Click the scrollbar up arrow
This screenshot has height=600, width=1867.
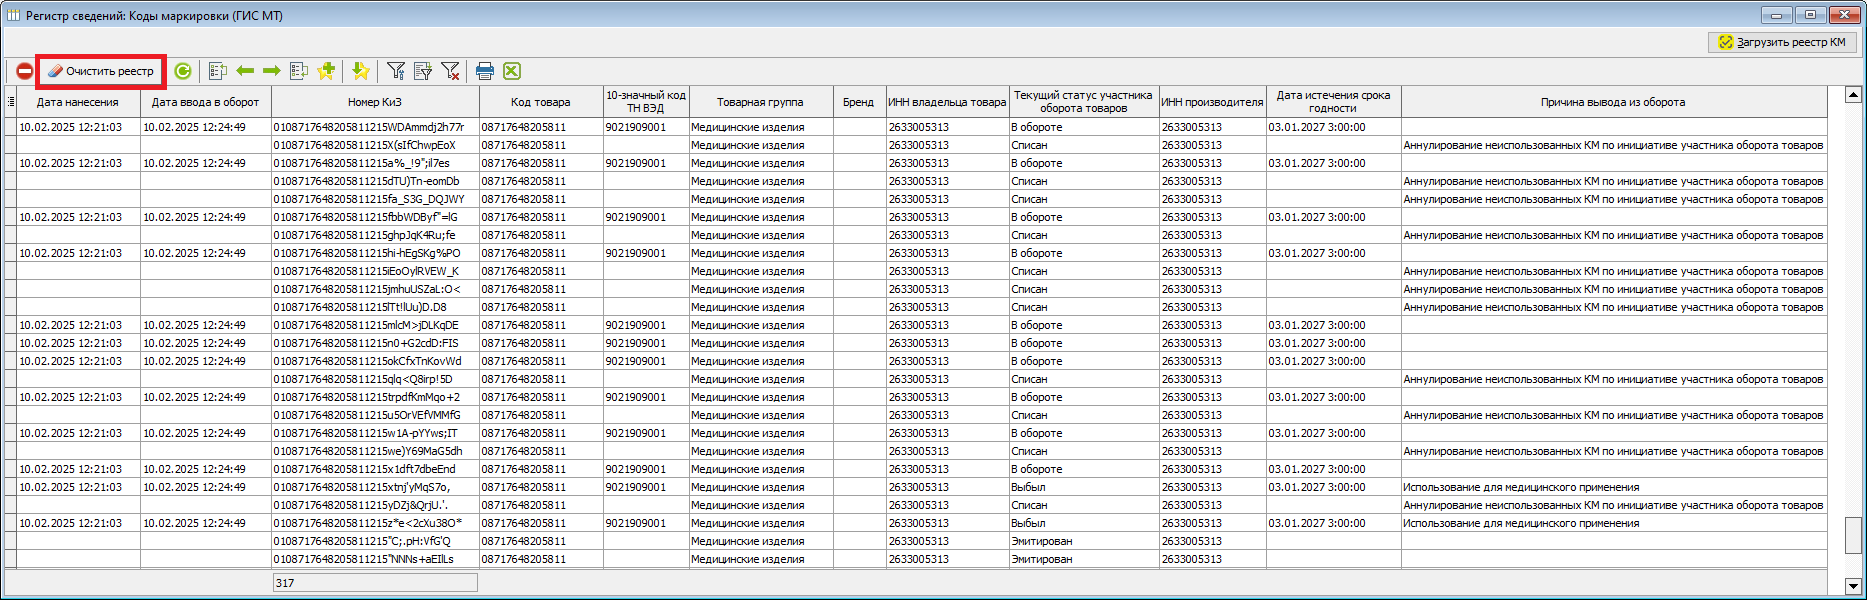coord(1852,95)
